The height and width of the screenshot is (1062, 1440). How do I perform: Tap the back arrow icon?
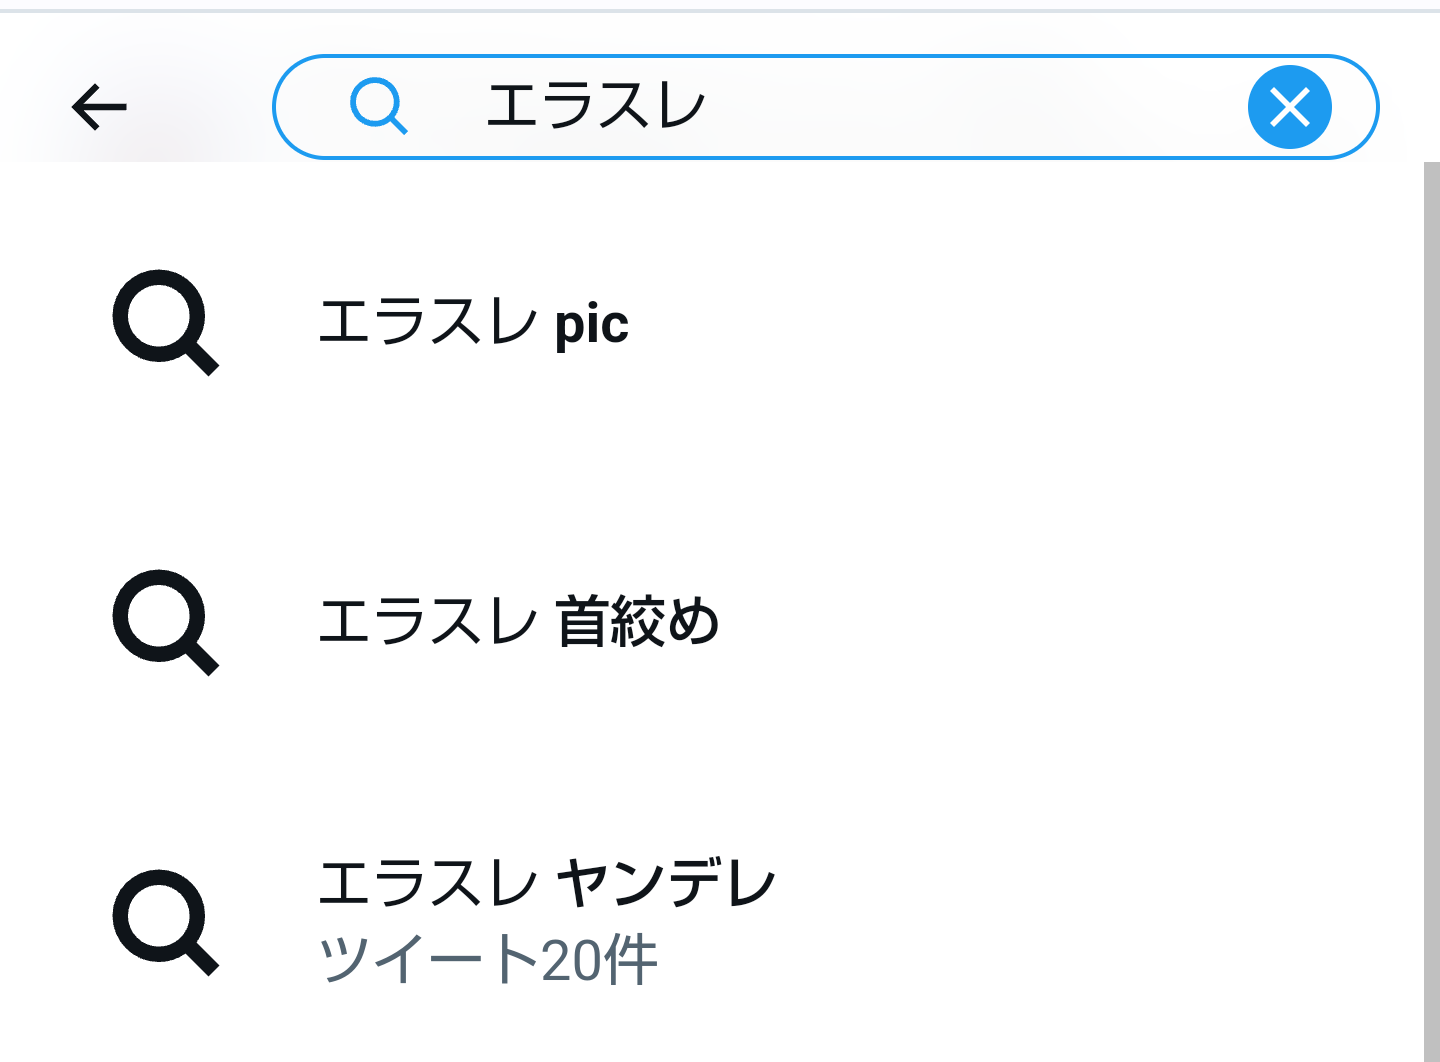point(99,107)
